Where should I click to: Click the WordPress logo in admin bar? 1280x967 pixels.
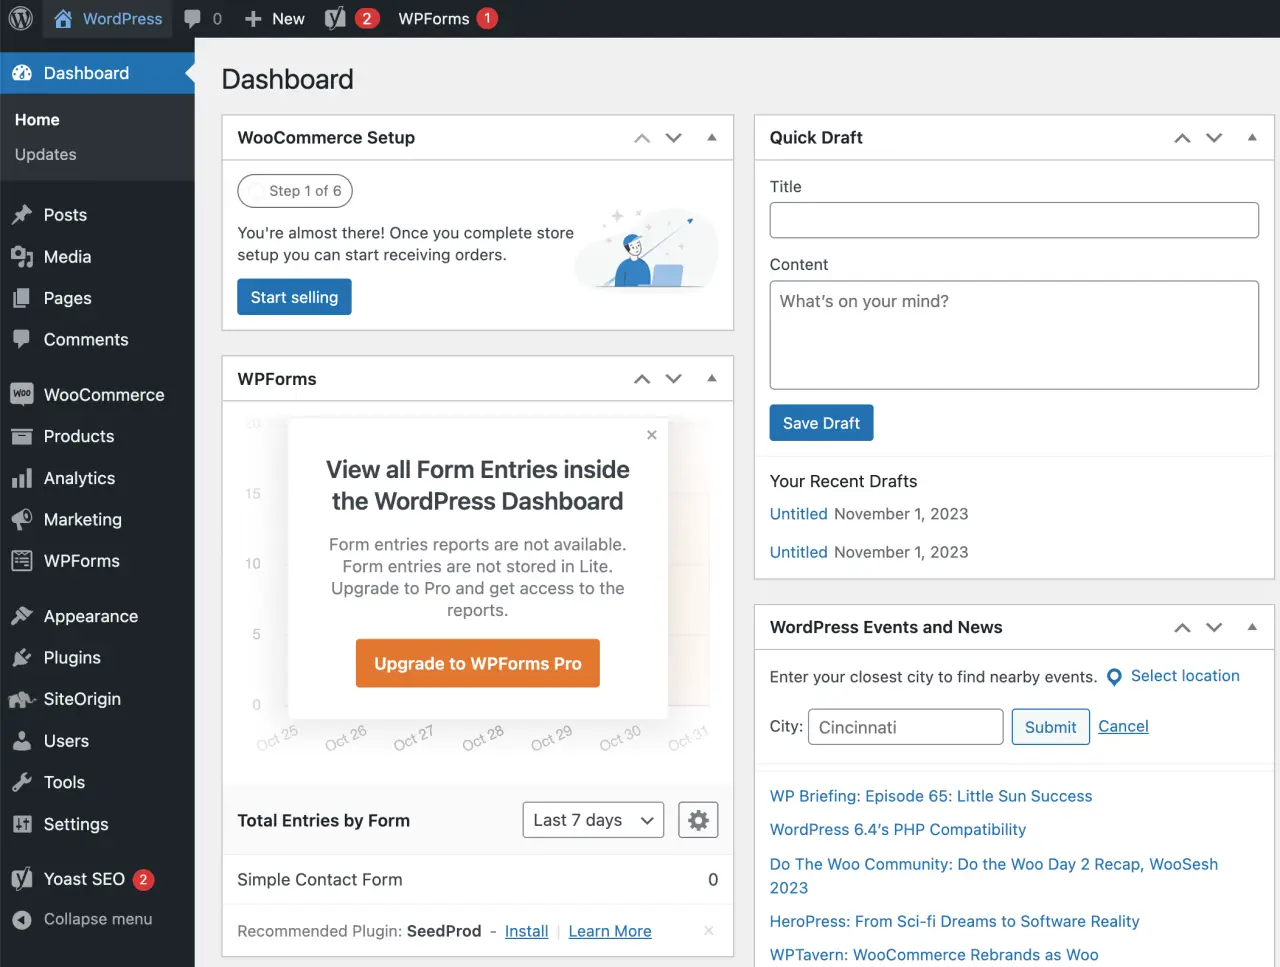pos(21,18)
